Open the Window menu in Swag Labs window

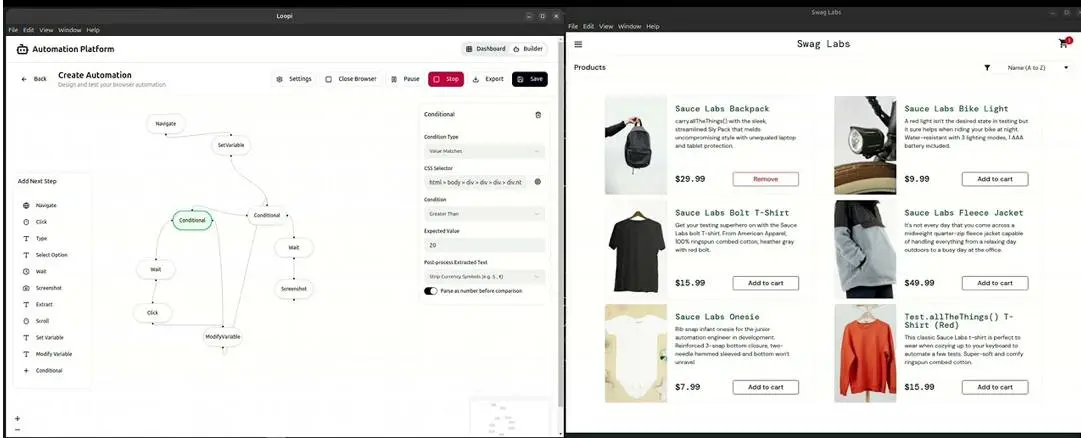coord(629,26)
